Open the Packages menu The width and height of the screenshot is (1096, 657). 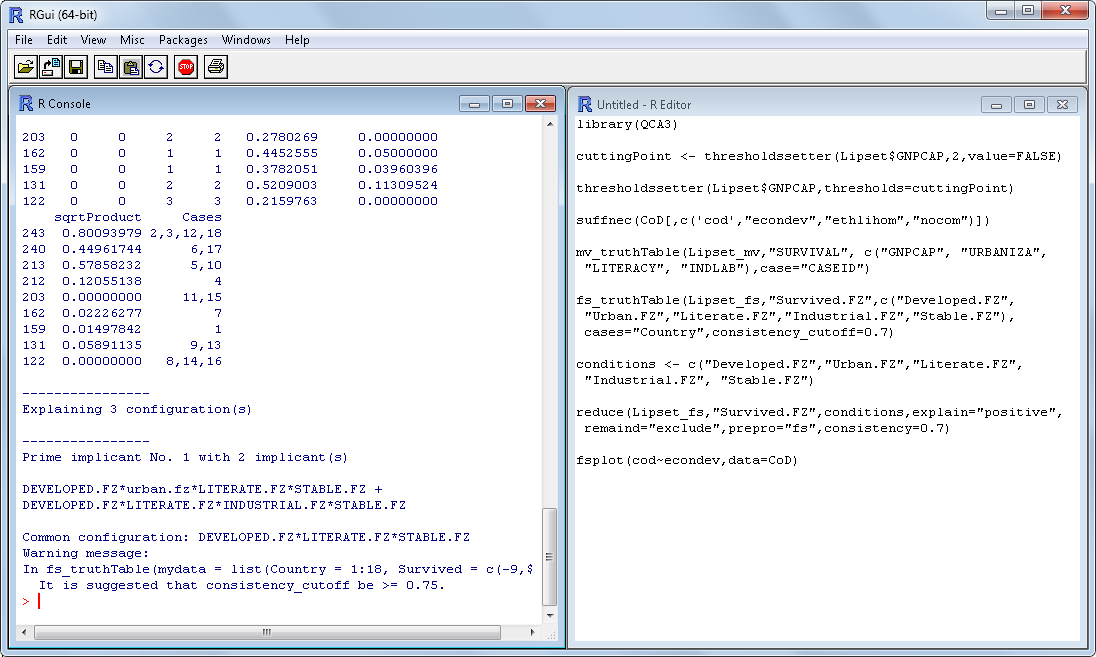click(x=183, y=40)
